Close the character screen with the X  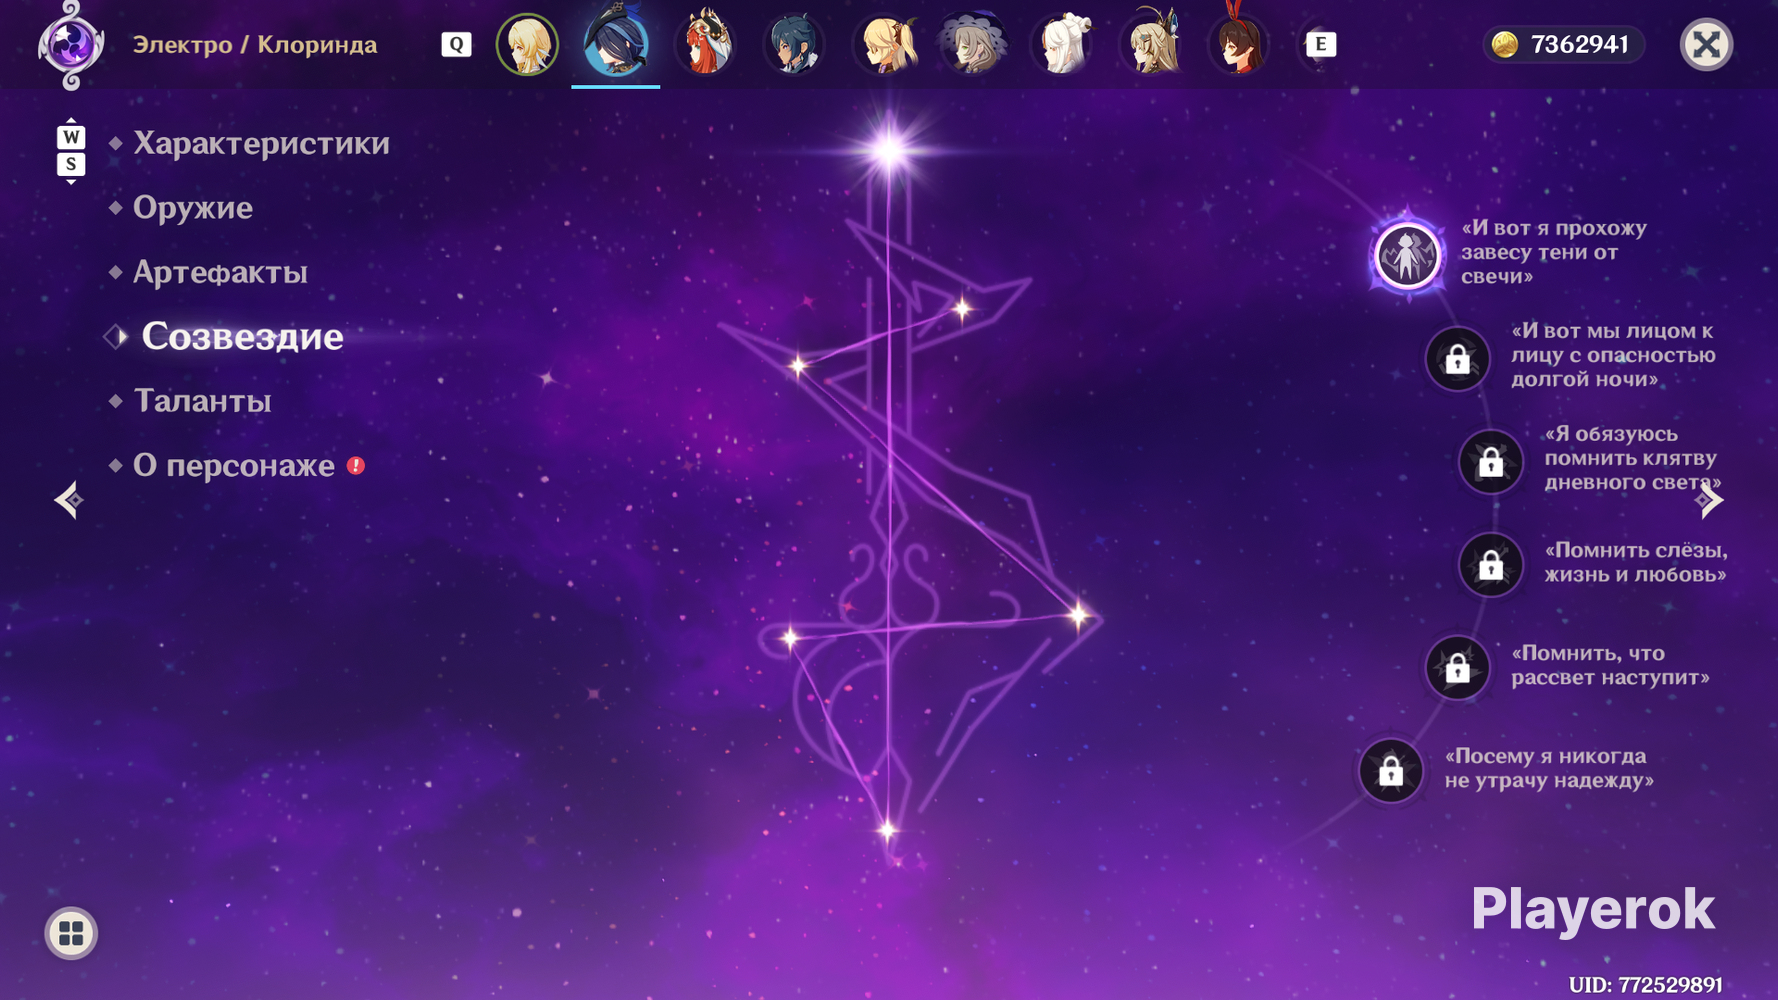[1706, 45]
